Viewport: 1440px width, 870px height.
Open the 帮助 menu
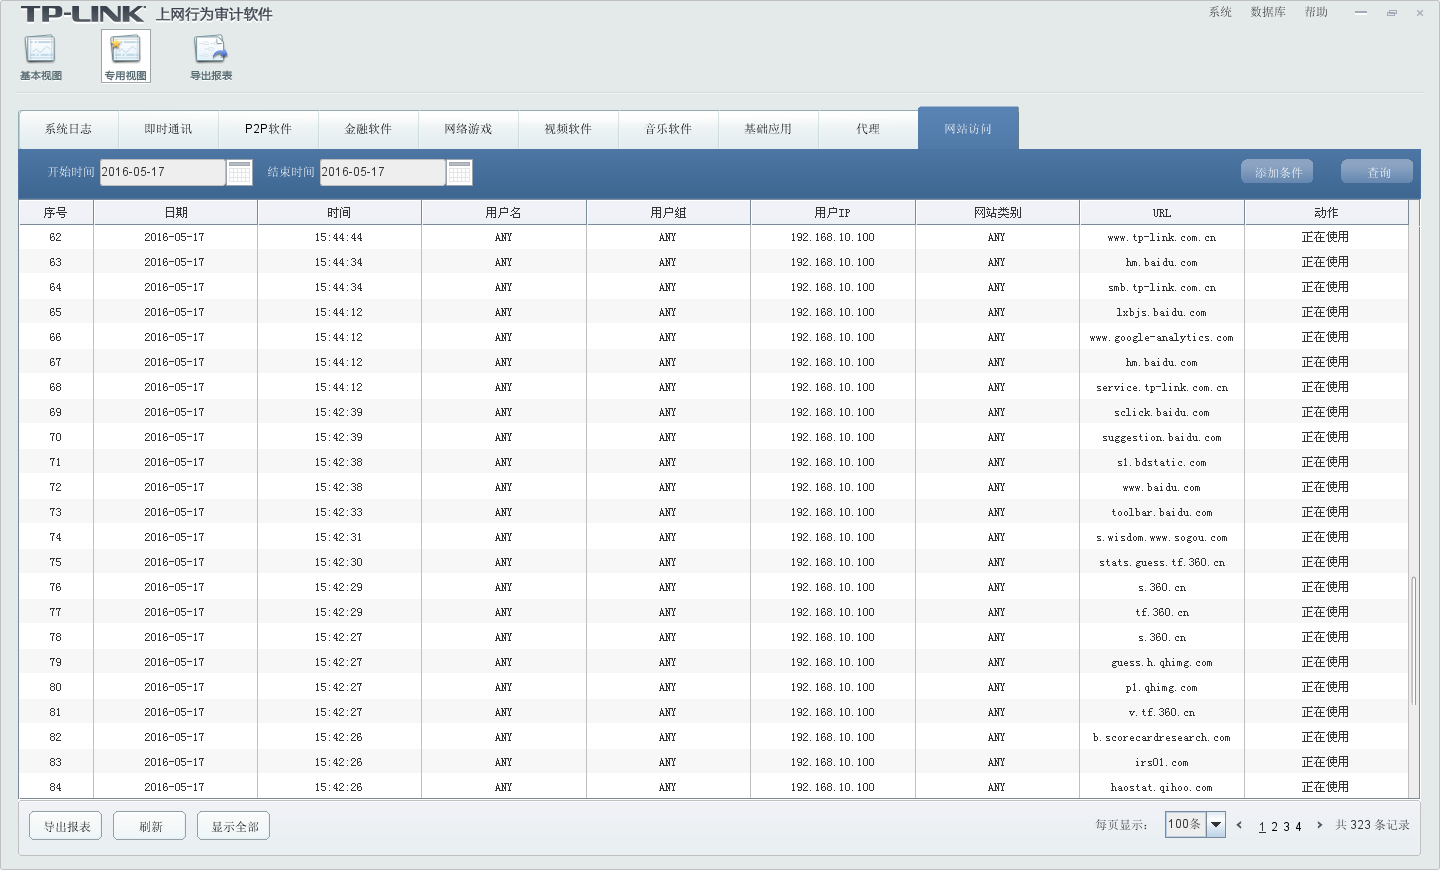tap(1316, 12)
